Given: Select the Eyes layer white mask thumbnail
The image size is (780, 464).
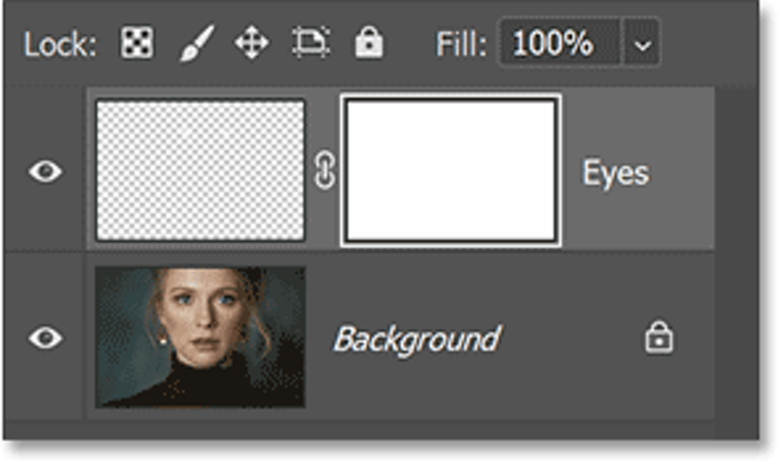Looking at the screenshot, I should tap(451, 170).
